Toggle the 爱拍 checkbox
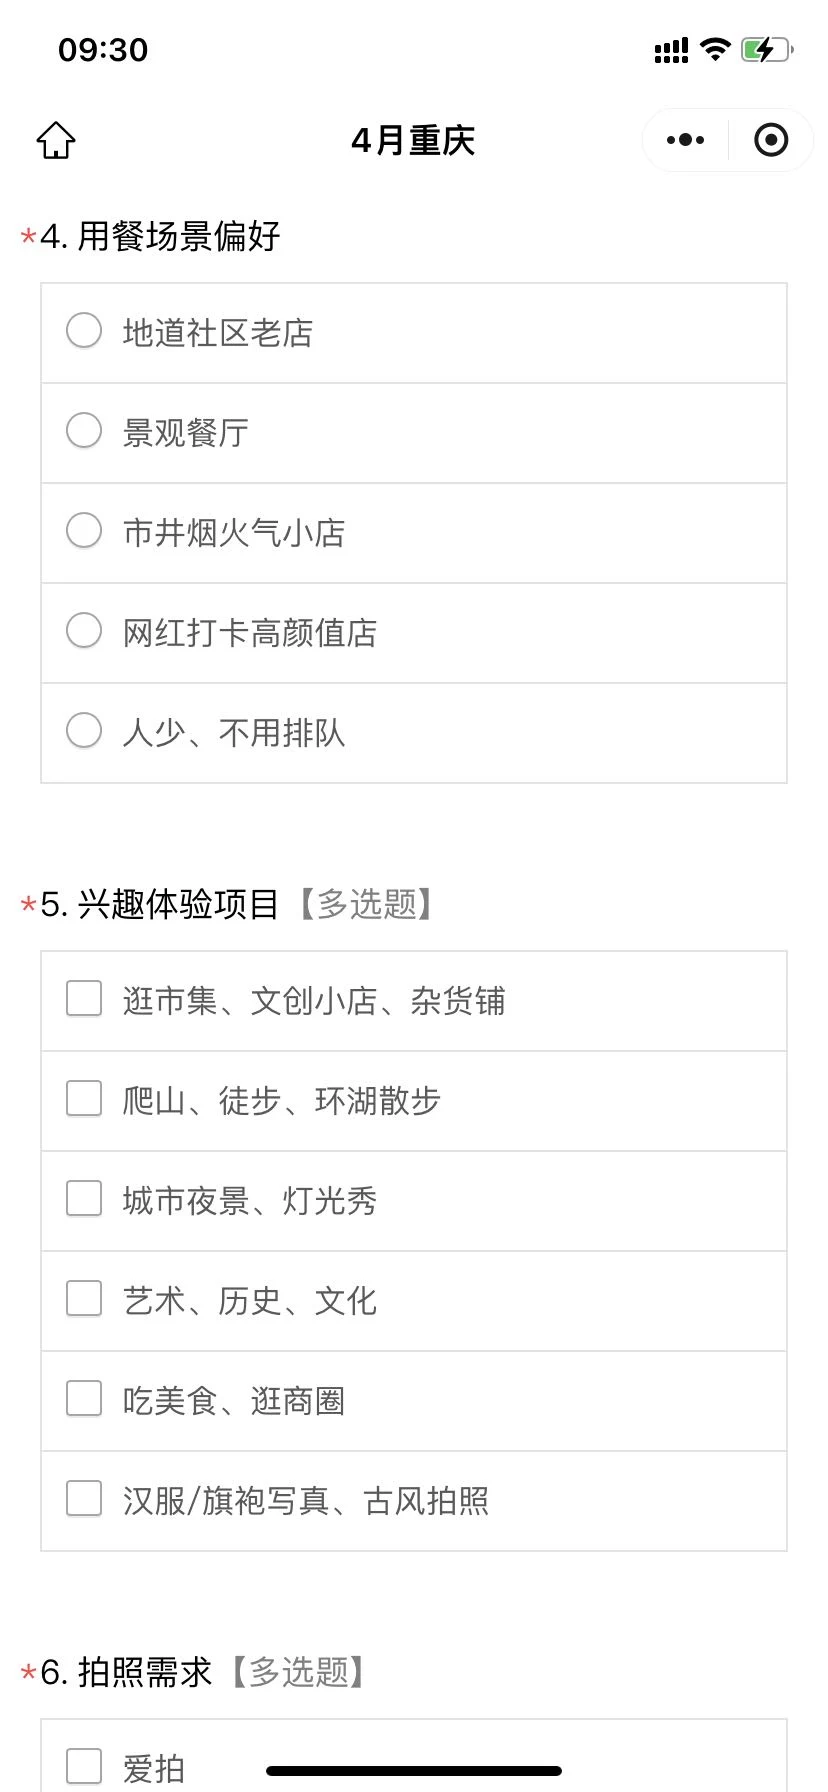 [x=84, y=1767]
